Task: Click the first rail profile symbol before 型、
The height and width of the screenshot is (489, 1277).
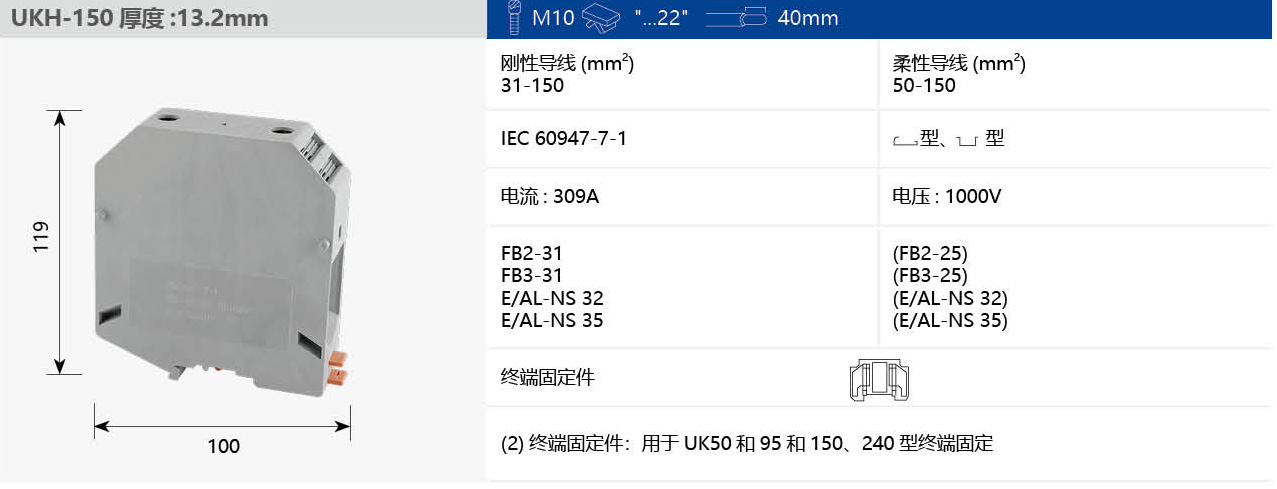Action: click(x=905, y=141)
